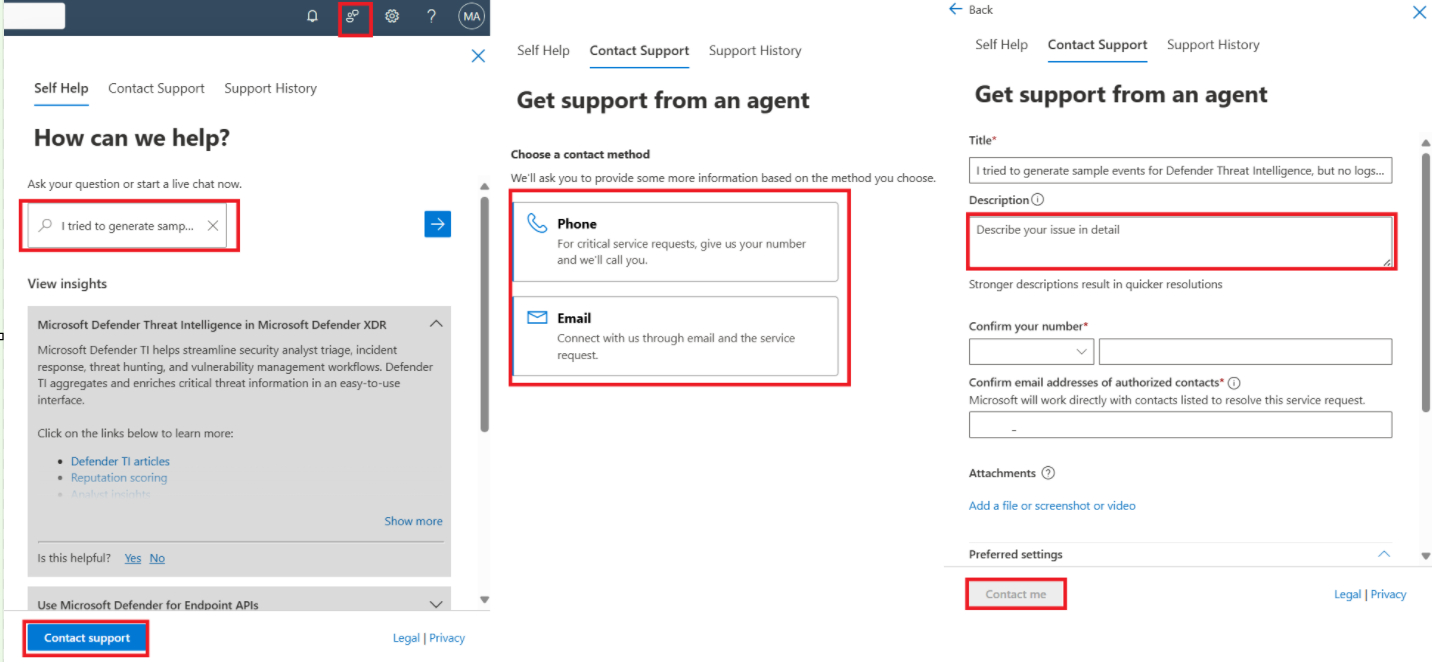Viewport: 1432px width, 662px height.
Task: Open the country code dropdown
Action: pos(1031,351)
